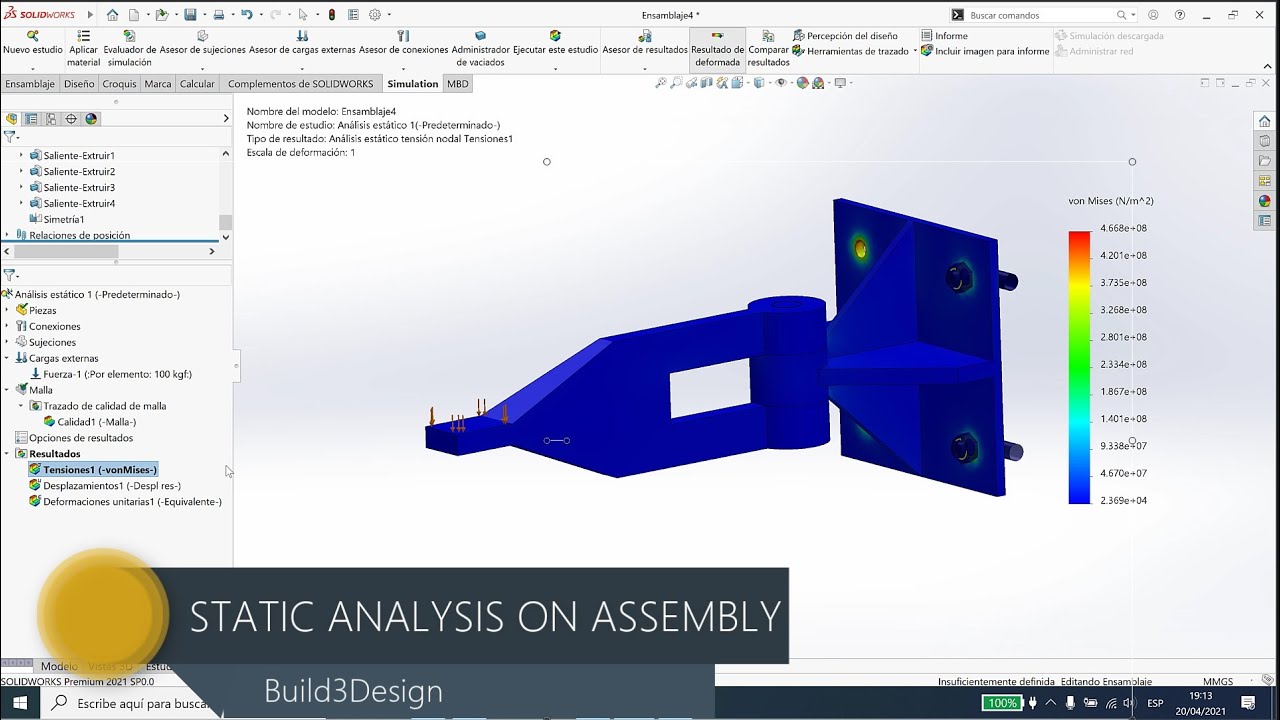Select Tensiones1 (-vonMises-) result
The width and height of the screenshot is (1280, 720).
[x=93, y=470]
